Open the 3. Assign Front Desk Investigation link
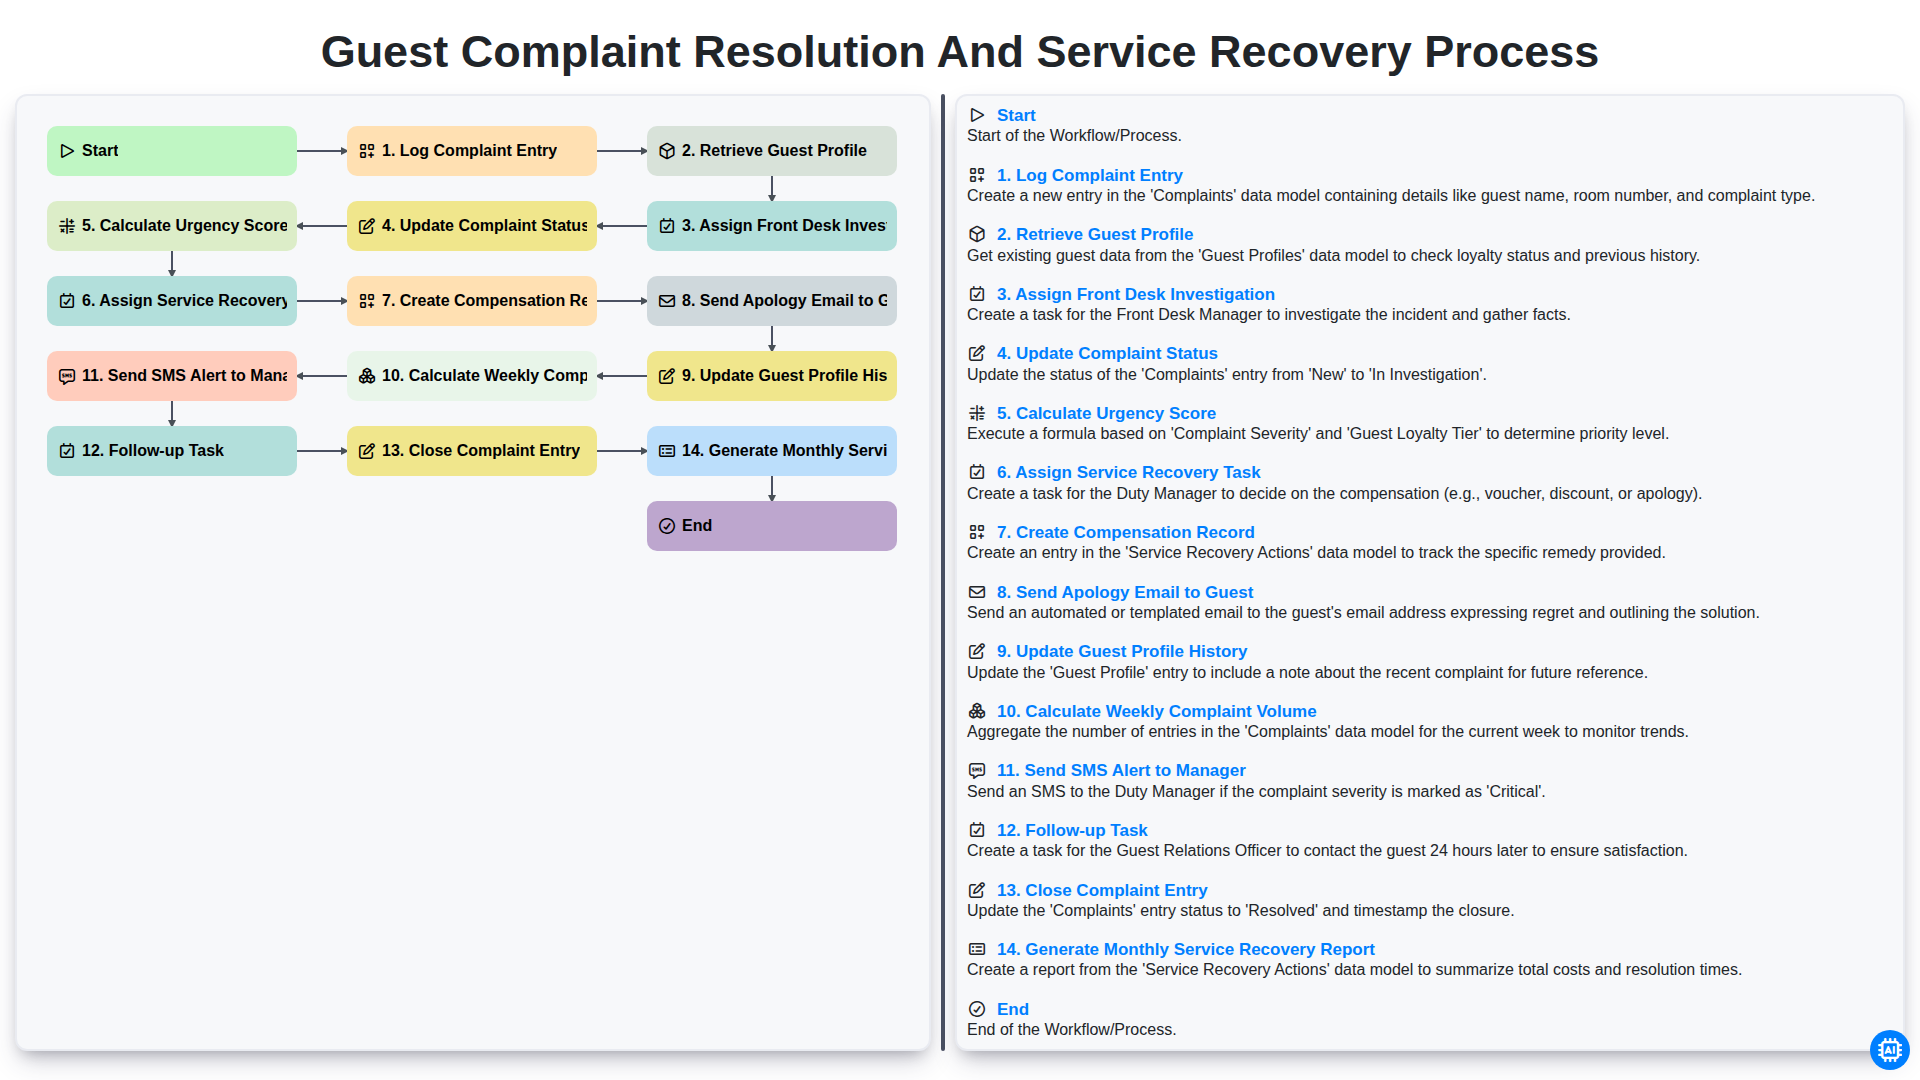 [x=1135, y=294]
